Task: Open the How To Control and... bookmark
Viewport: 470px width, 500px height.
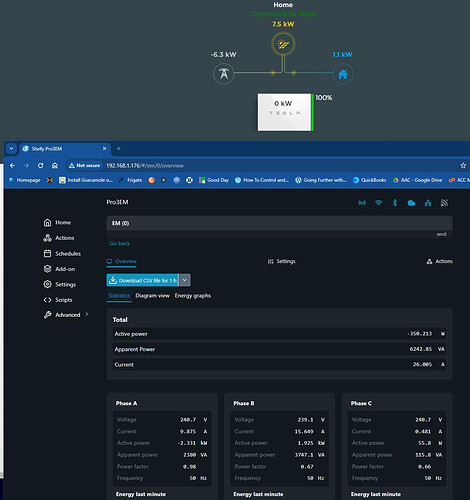Action: pyautogui.click(x=262, y=180)
